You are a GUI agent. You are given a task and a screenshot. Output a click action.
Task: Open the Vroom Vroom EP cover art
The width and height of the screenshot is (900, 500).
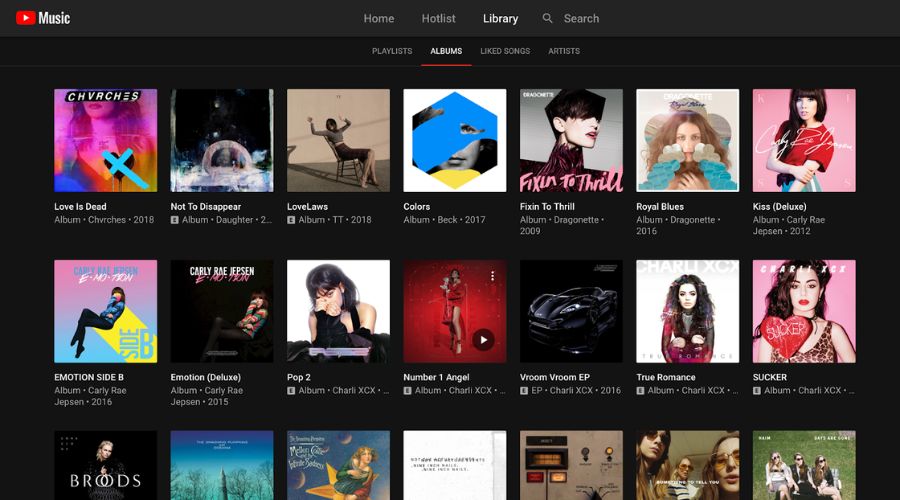coord(571,311)
